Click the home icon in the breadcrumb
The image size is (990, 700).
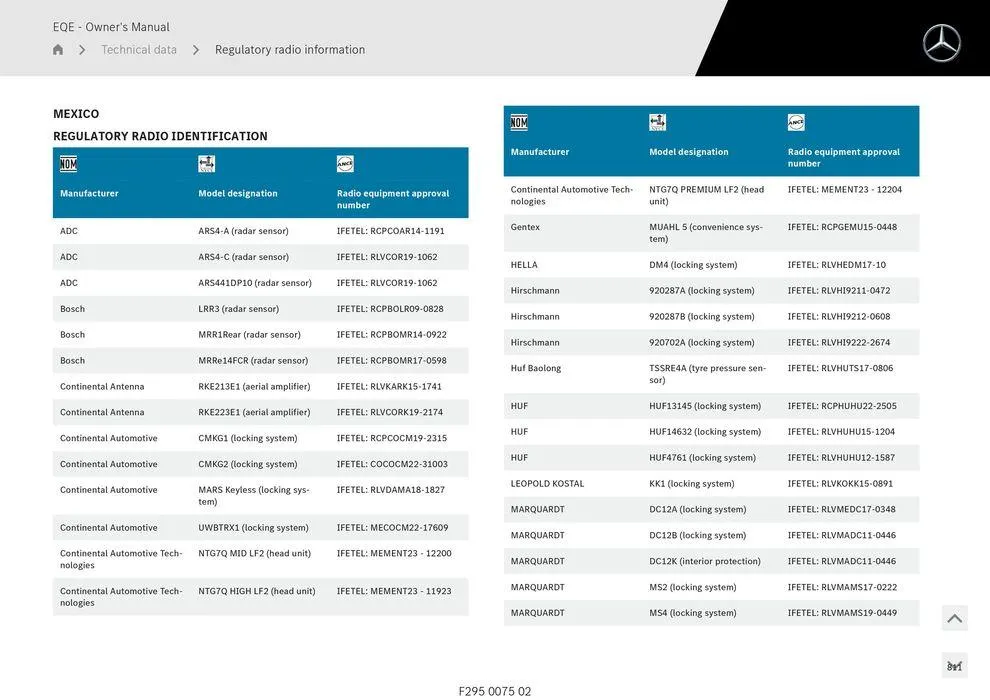[58, 50]
